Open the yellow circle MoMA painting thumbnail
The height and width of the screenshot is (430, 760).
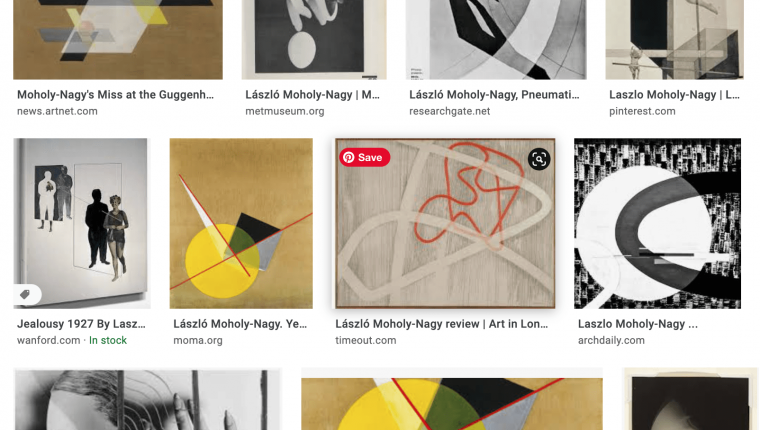pyautogui.click(x=241, y=223)
